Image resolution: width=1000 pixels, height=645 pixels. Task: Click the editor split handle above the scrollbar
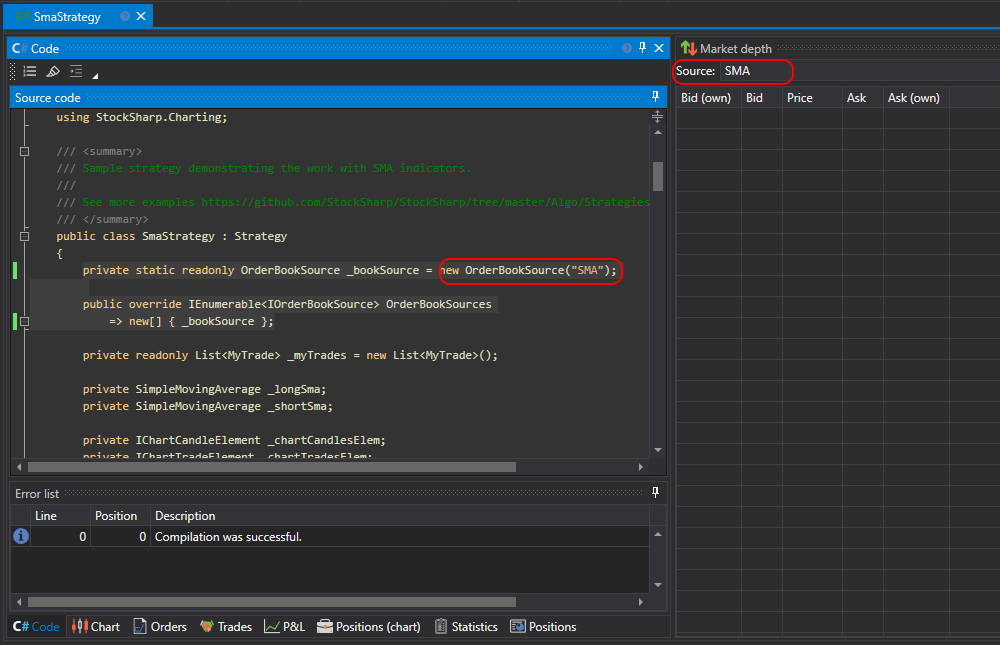(658, 117)
